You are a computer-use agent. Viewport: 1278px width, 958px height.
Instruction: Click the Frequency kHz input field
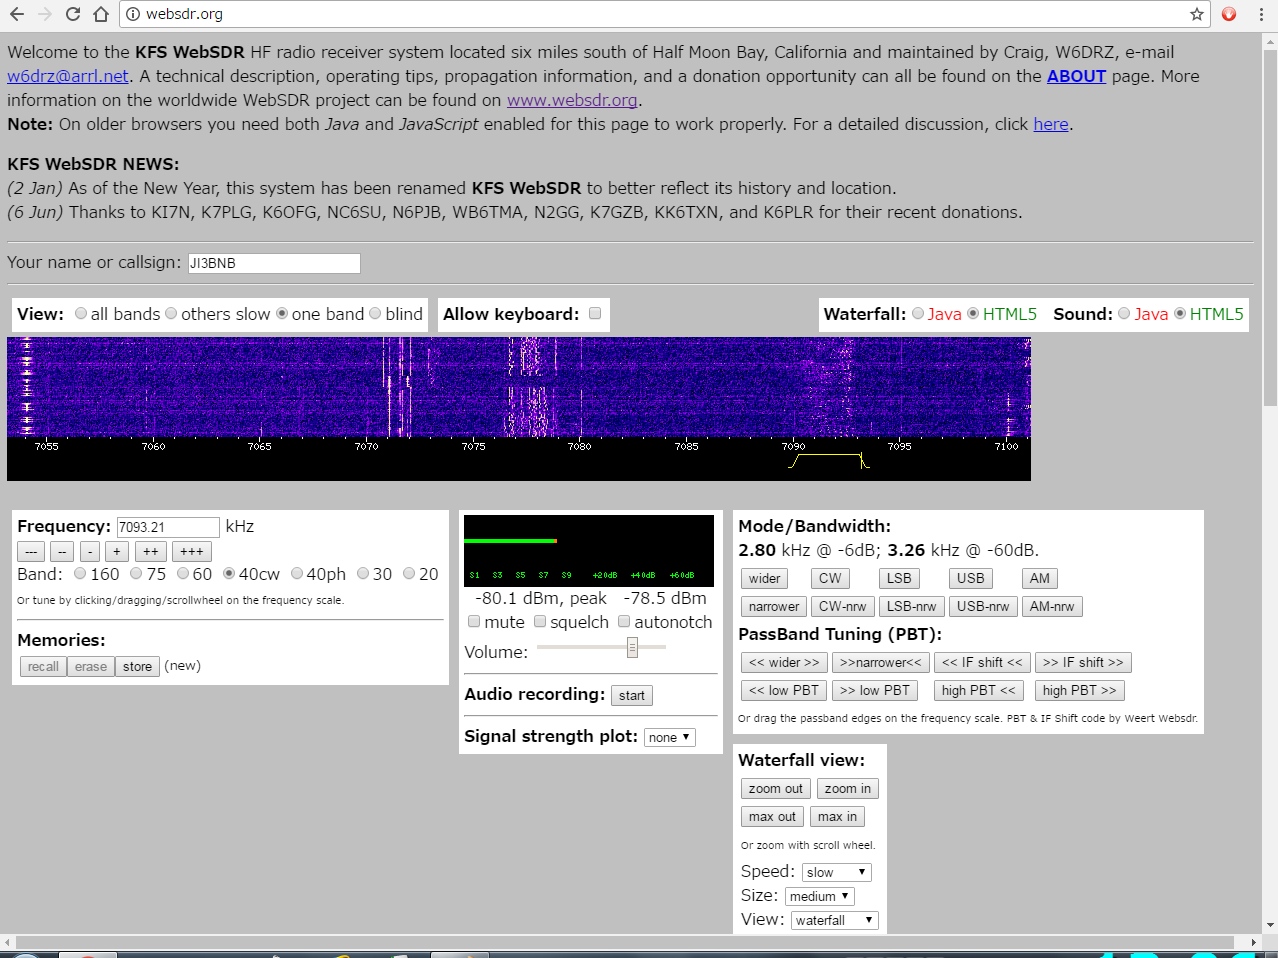[x=168, y=527]
